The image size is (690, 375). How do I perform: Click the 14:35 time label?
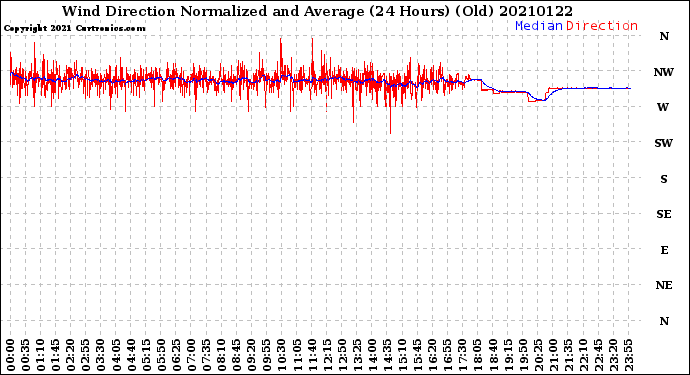click(x=387, y=355)
